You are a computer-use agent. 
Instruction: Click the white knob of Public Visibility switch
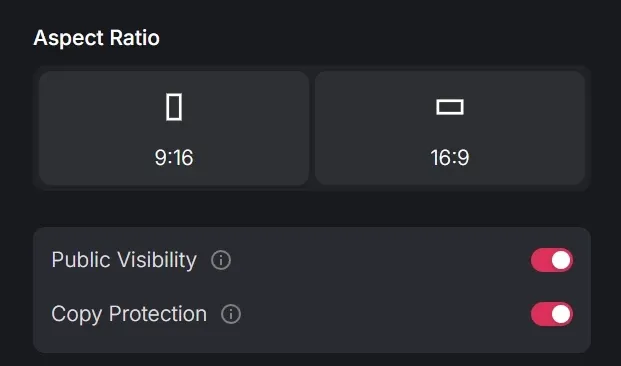click(x=561, y=260)
